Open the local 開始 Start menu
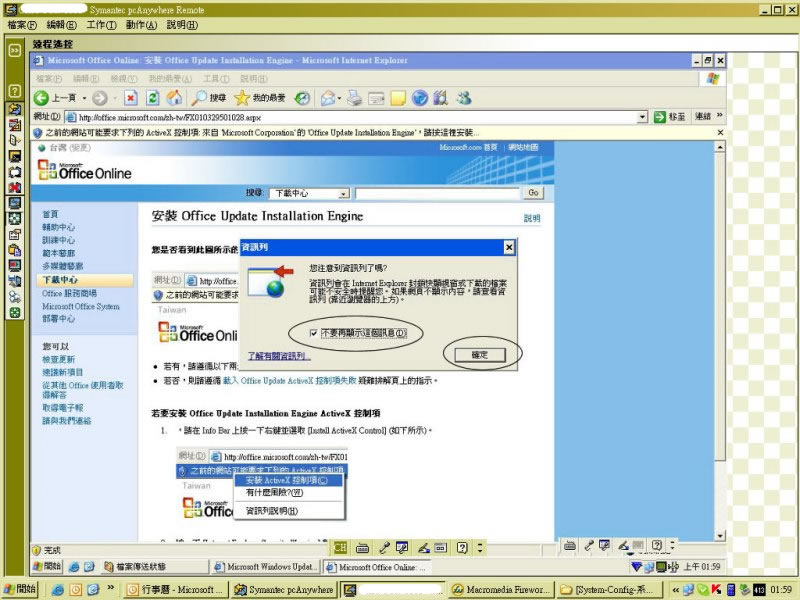 click(x=20, y=589)
